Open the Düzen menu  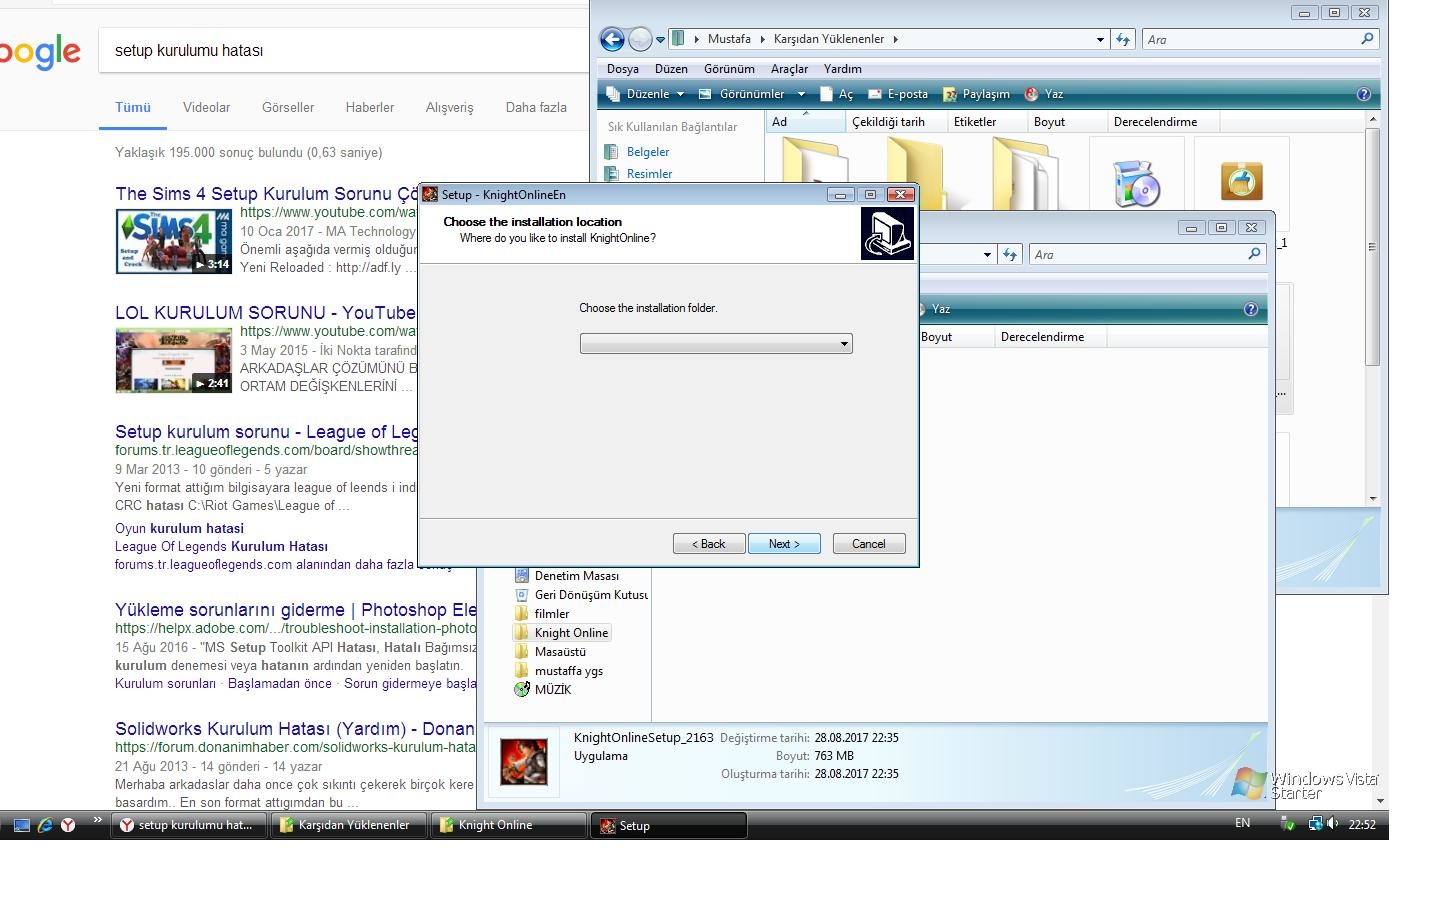(671, 69)
